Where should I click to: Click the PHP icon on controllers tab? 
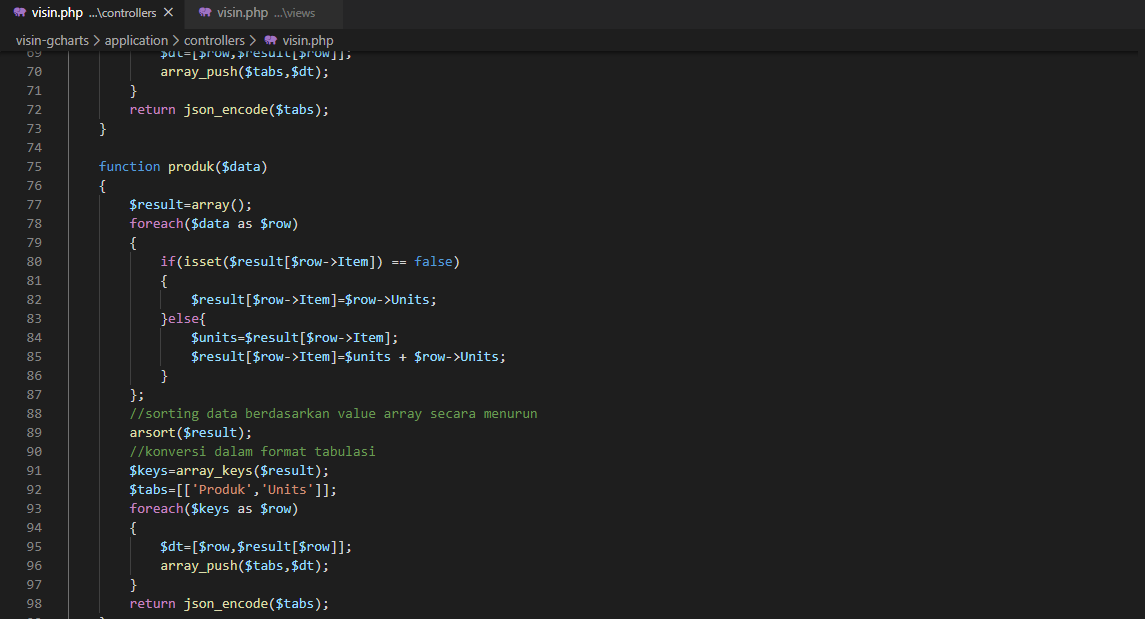(x=20, y=12)
